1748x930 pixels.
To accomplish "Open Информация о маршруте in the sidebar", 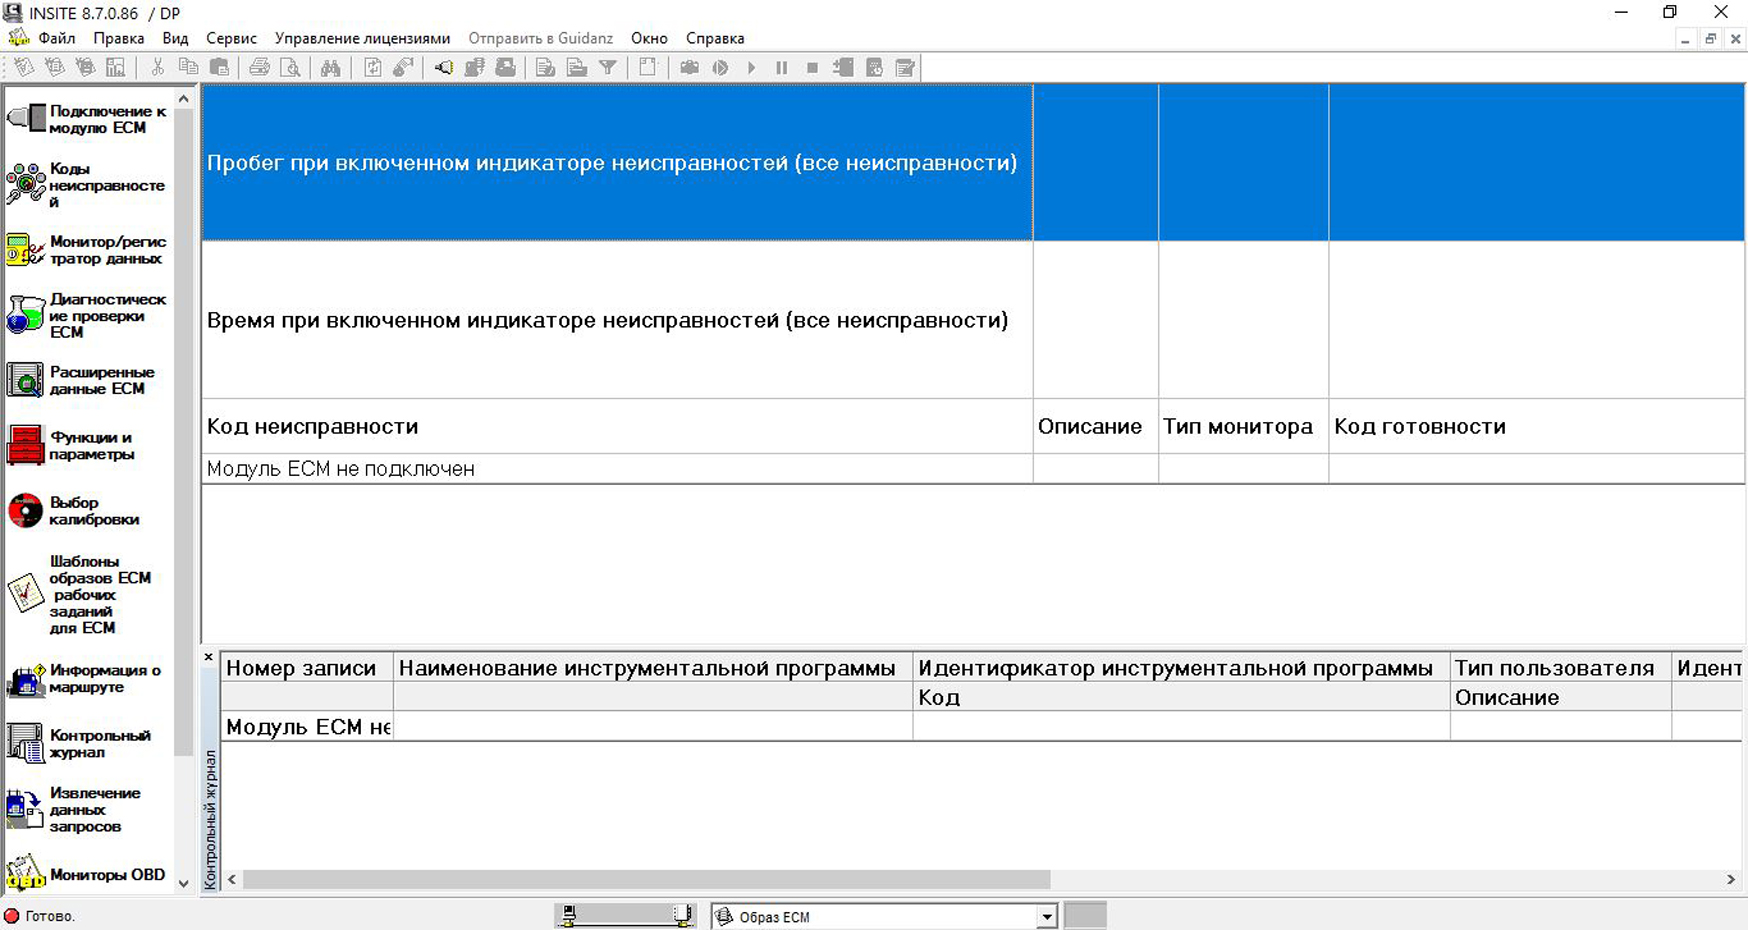I will tap(27, 679).
